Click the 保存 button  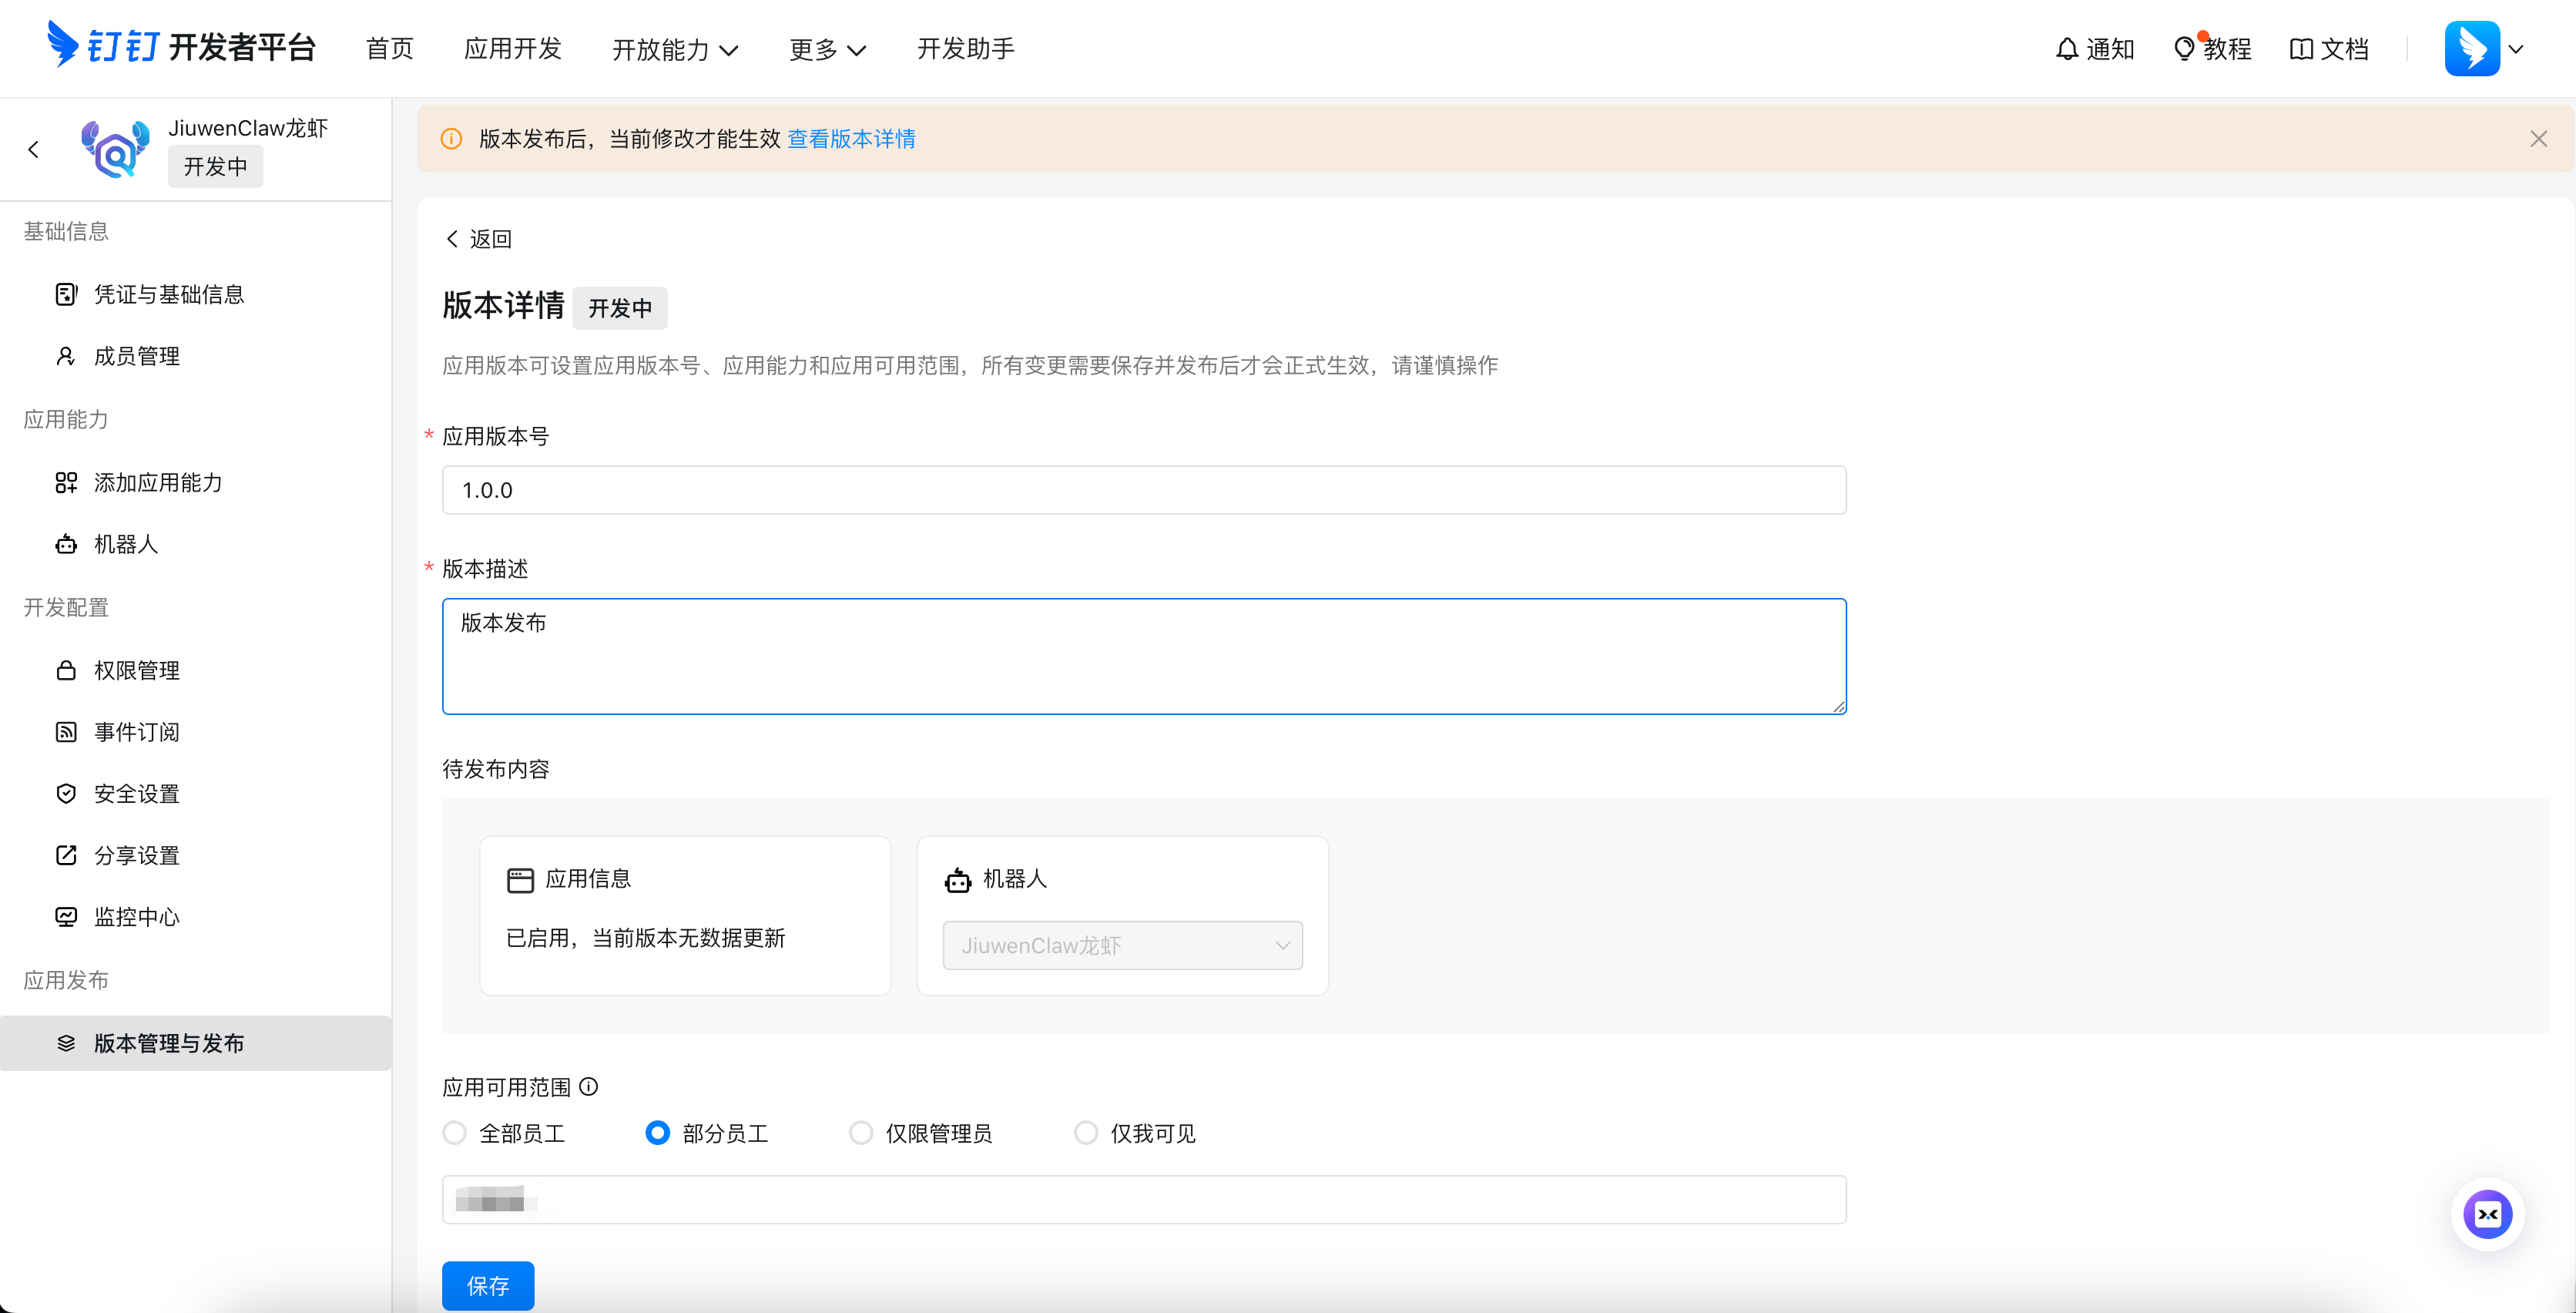tap(487, 1285)
